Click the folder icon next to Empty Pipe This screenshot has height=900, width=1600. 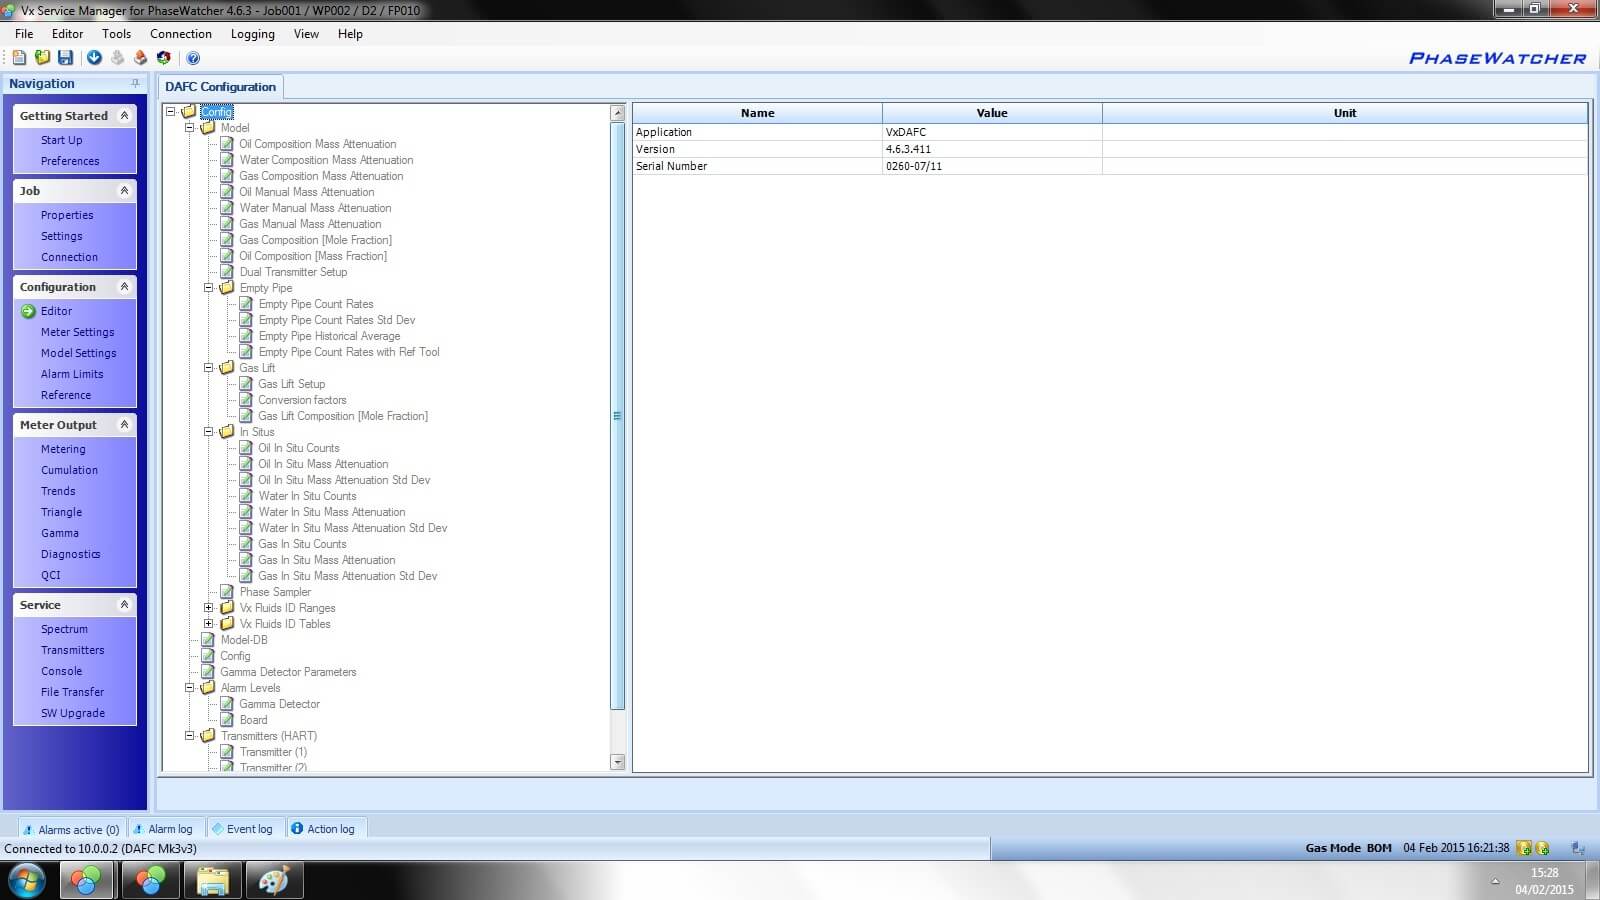[227, 288]
